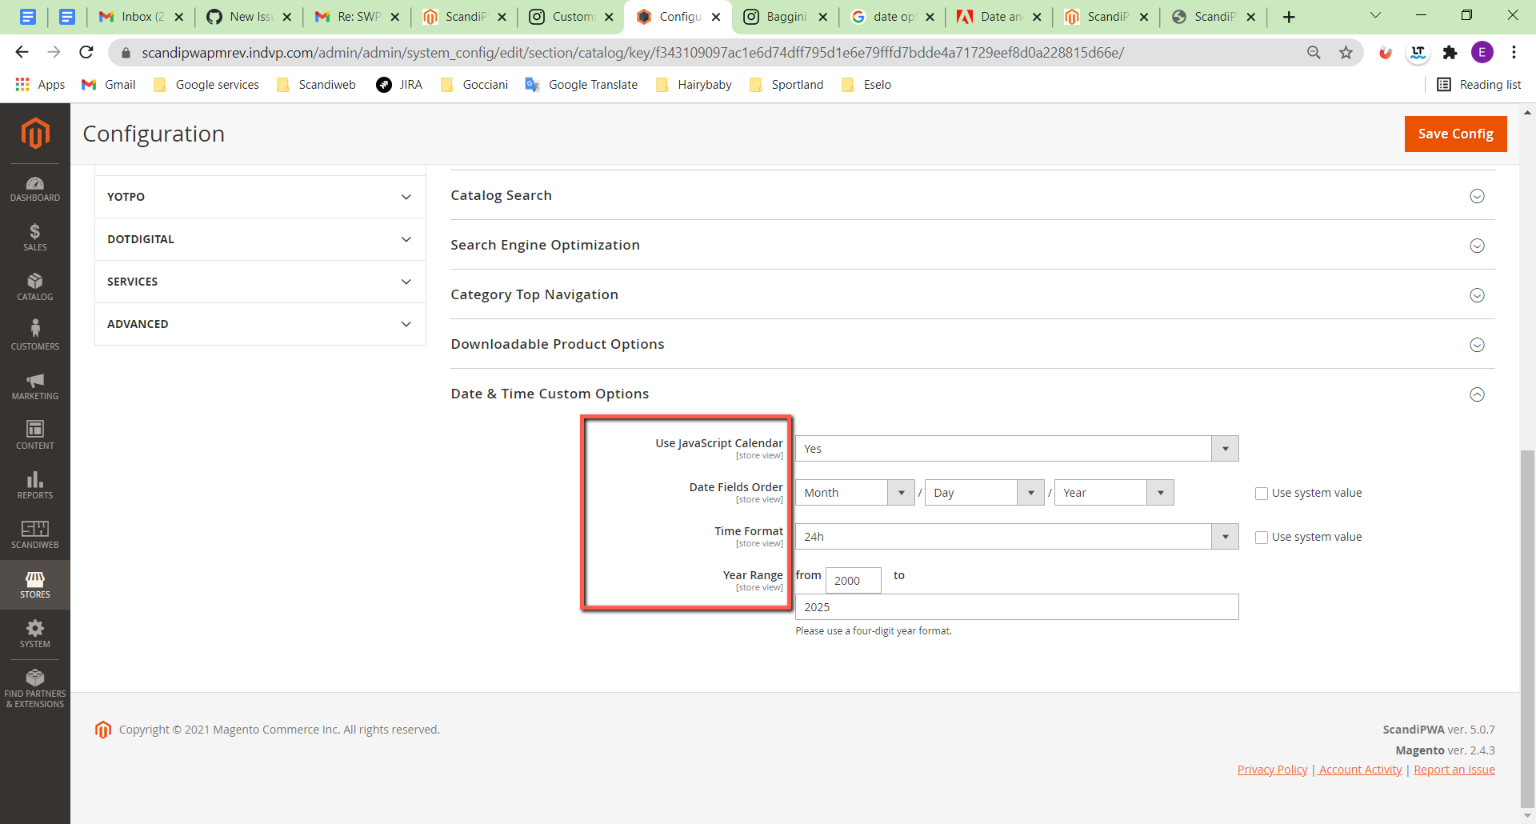Check Use system value beside Time Format
1536x824 pixels.
click(1261, 537)
